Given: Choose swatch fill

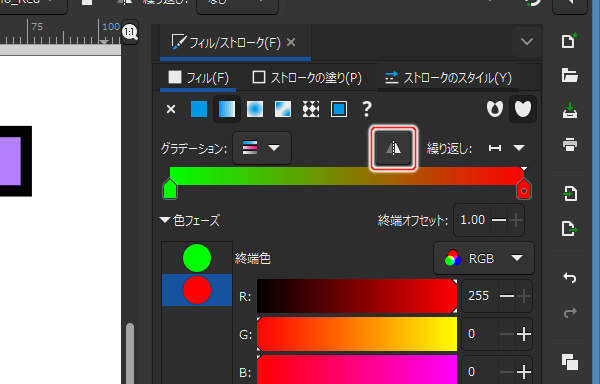Looking at the screenshot, I should [339, 109].
